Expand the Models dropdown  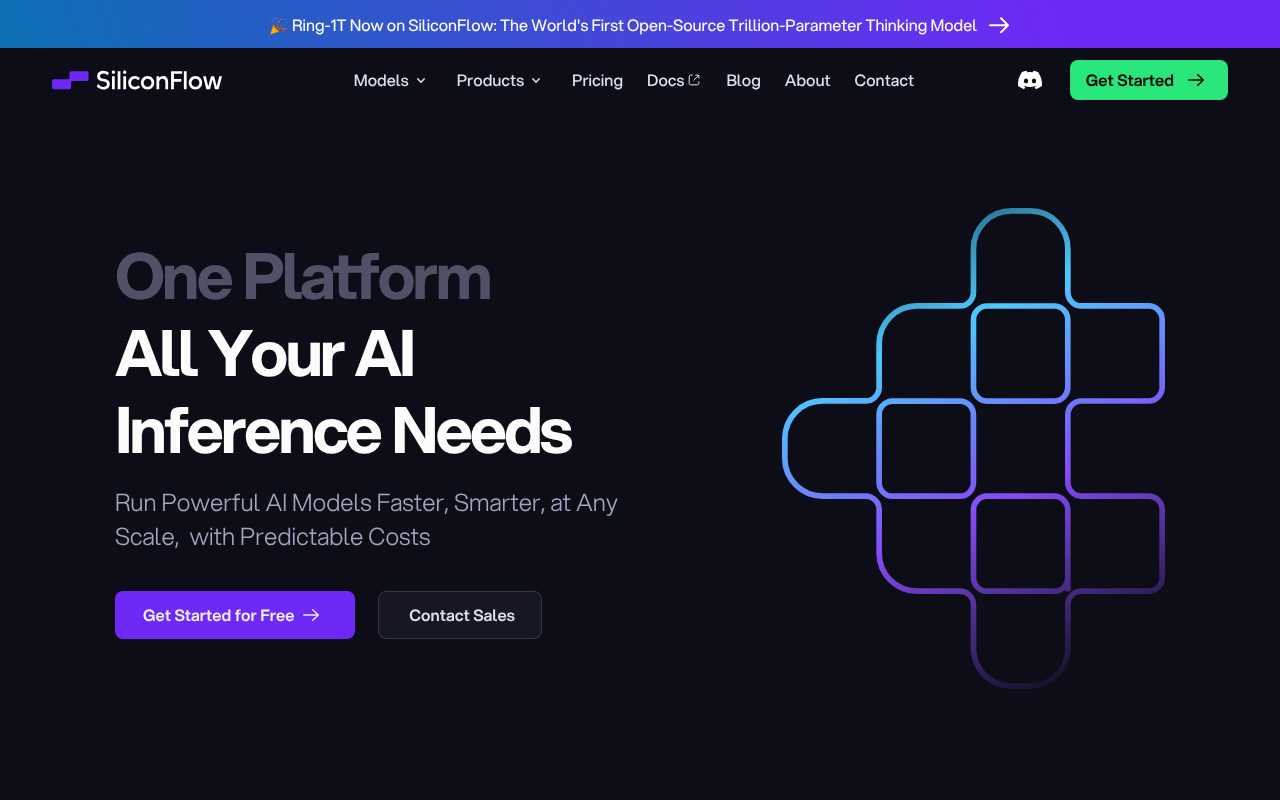pyautogui.click(x=390, y=80)
